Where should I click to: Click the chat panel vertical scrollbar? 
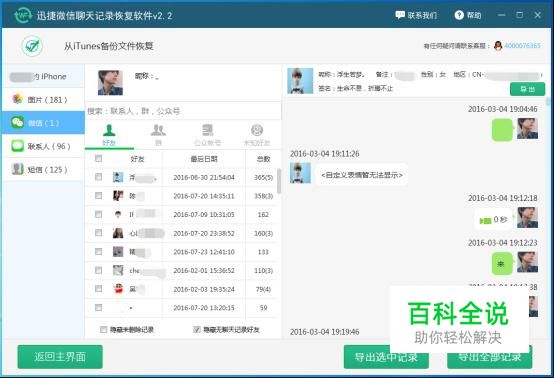548,102
